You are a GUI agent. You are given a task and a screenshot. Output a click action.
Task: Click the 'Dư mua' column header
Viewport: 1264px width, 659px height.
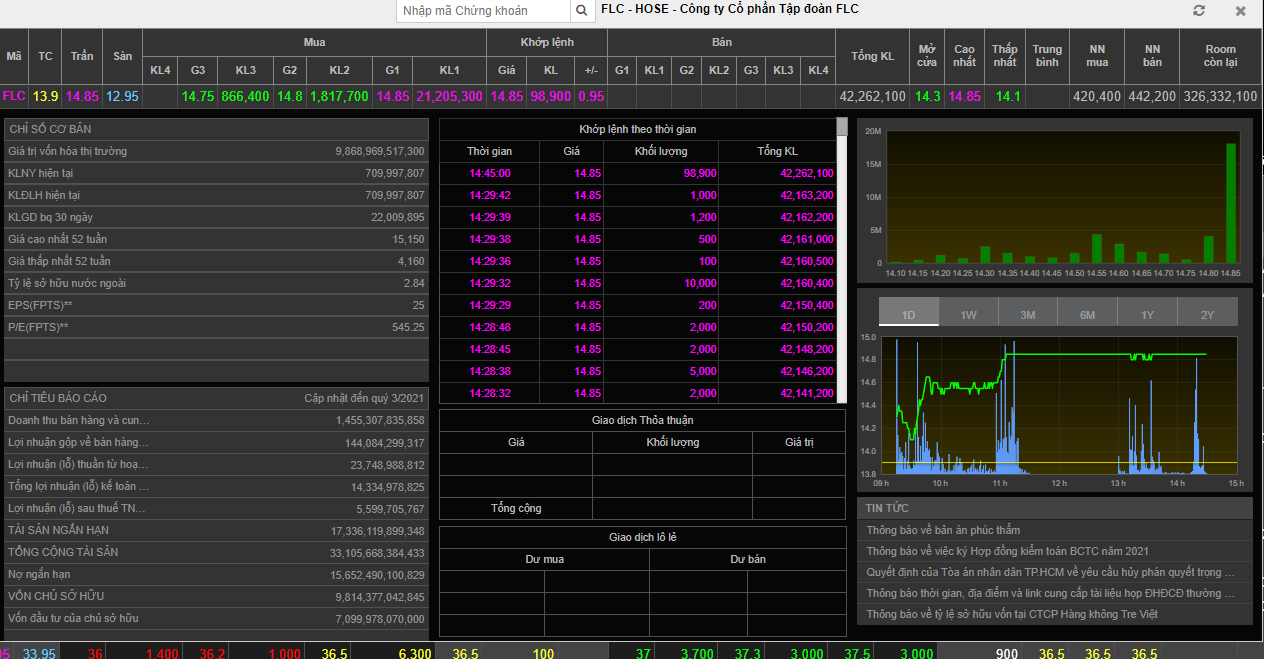click(x=545, y=559)
